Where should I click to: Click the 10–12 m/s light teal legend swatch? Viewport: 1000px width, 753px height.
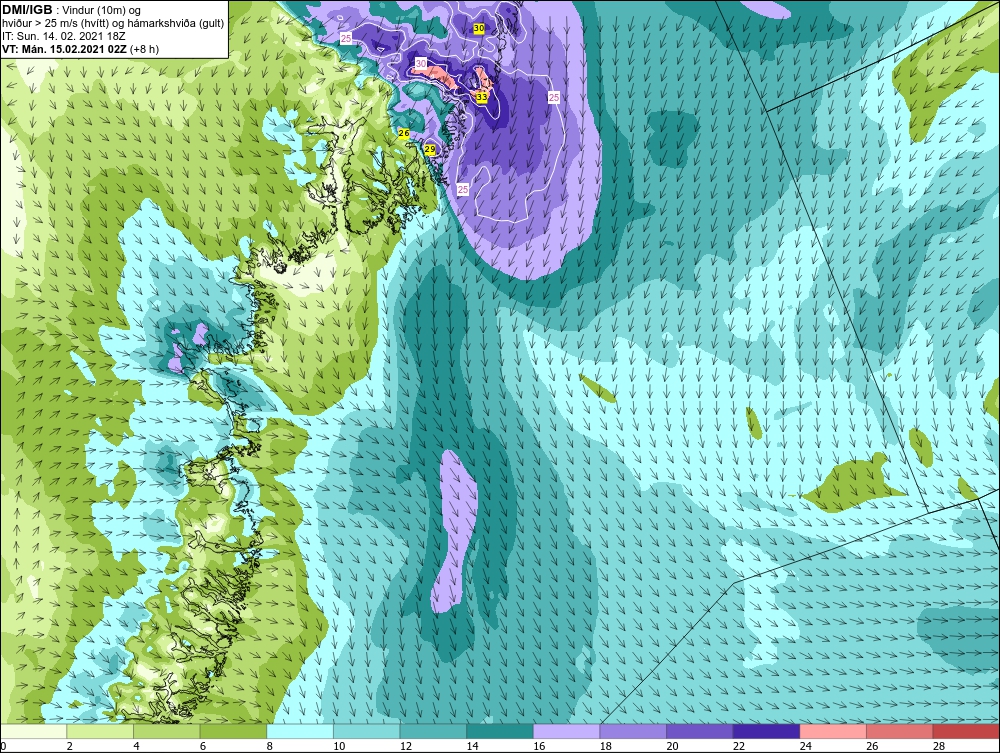[367, 731]
